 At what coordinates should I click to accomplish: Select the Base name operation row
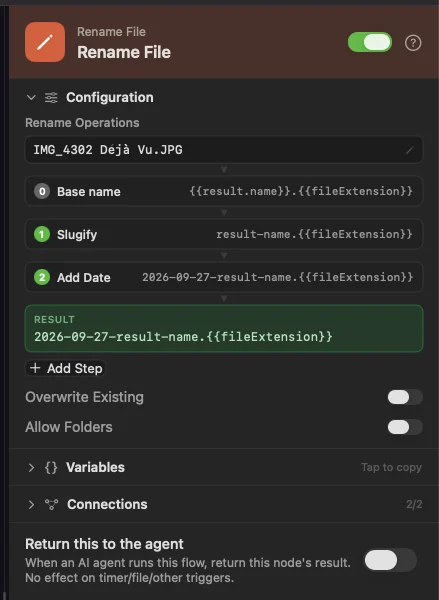pos(224,191)
